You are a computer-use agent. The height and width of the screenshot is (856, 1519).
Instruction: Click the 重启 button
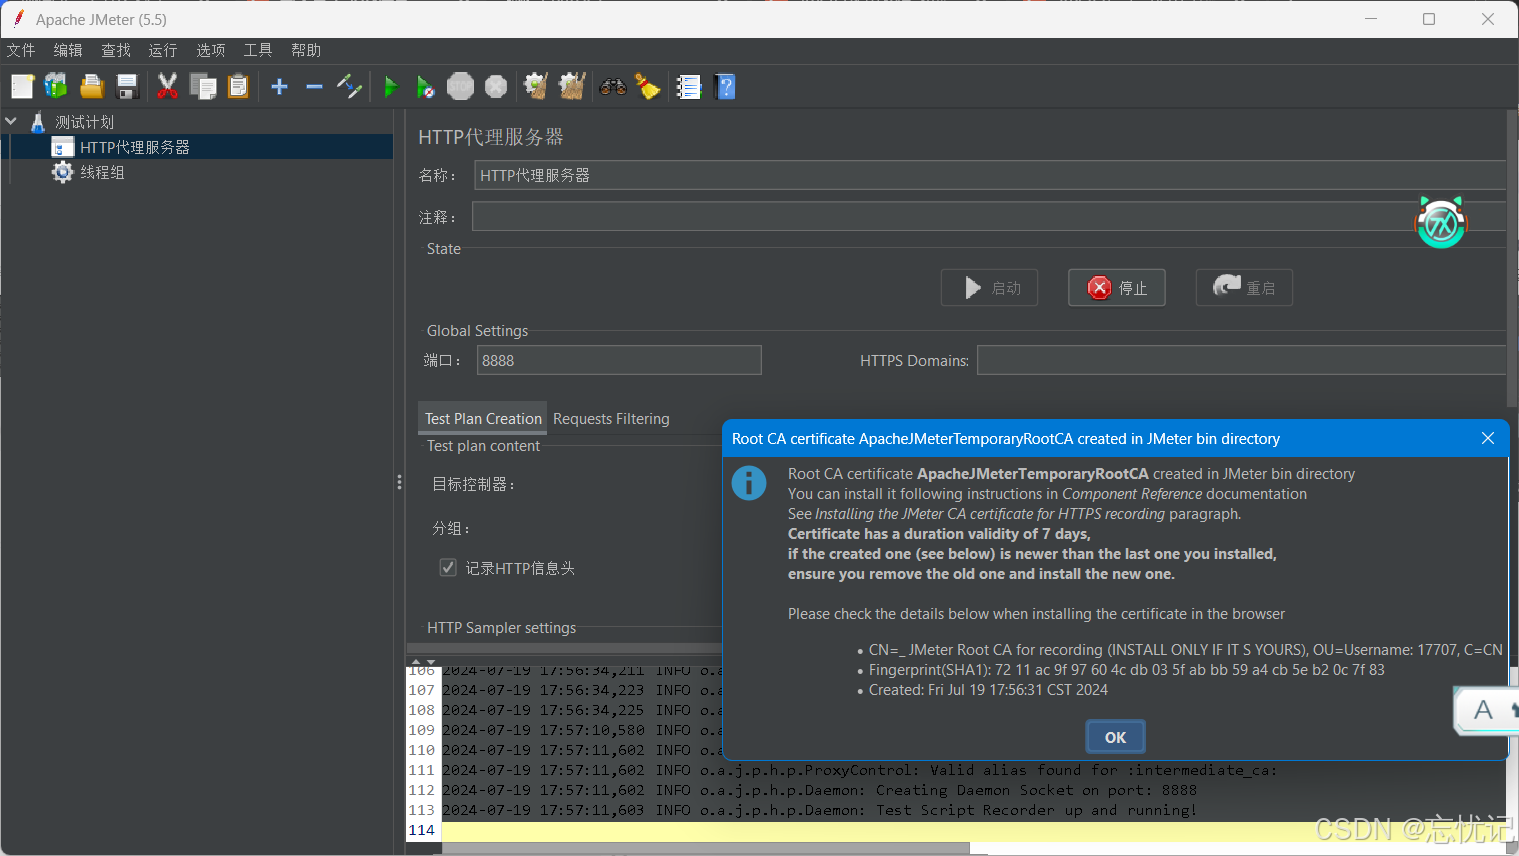coord(1244,288)
